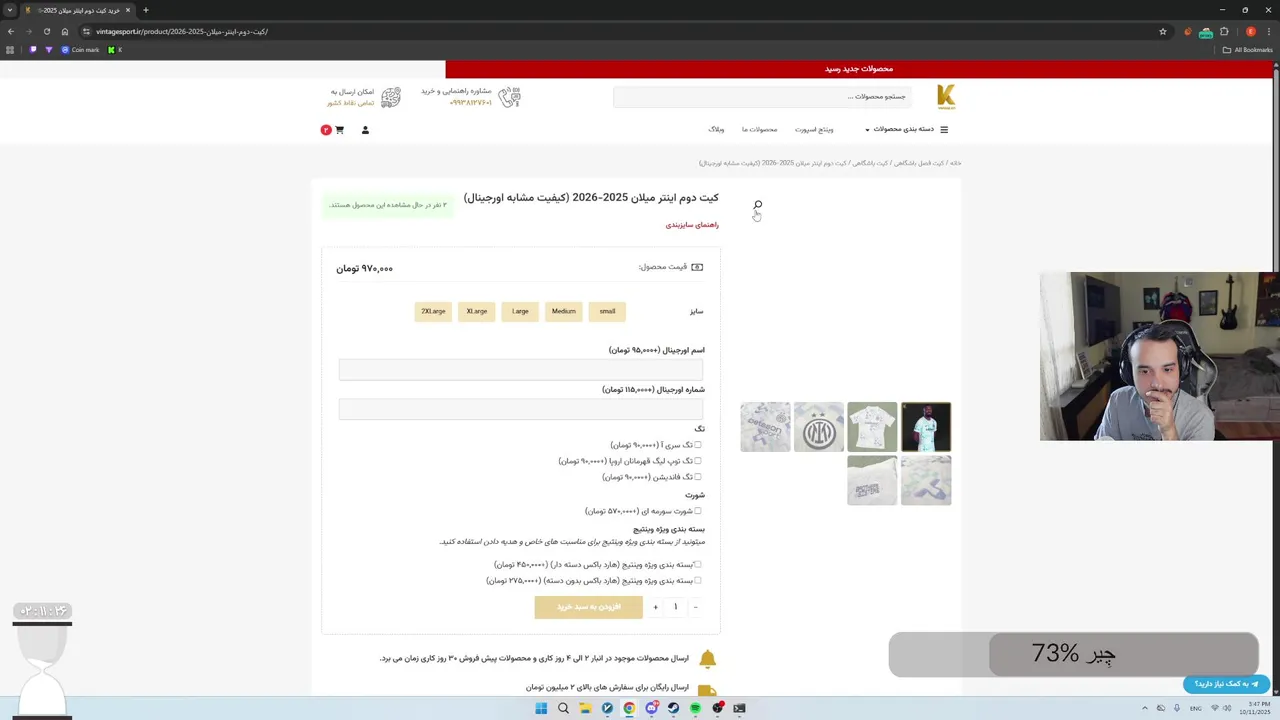Click خانه breadcrumb link
The height and width of the screenshot is (720, 1280).
pyautogui.click(x=956, y=163)
